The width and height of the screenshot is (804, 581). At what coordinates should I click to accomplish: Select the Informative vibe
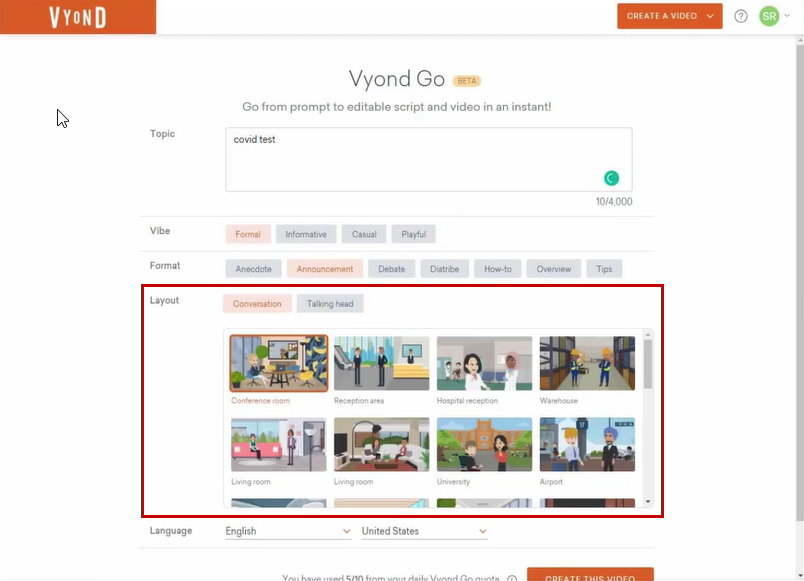pos(306,234)
